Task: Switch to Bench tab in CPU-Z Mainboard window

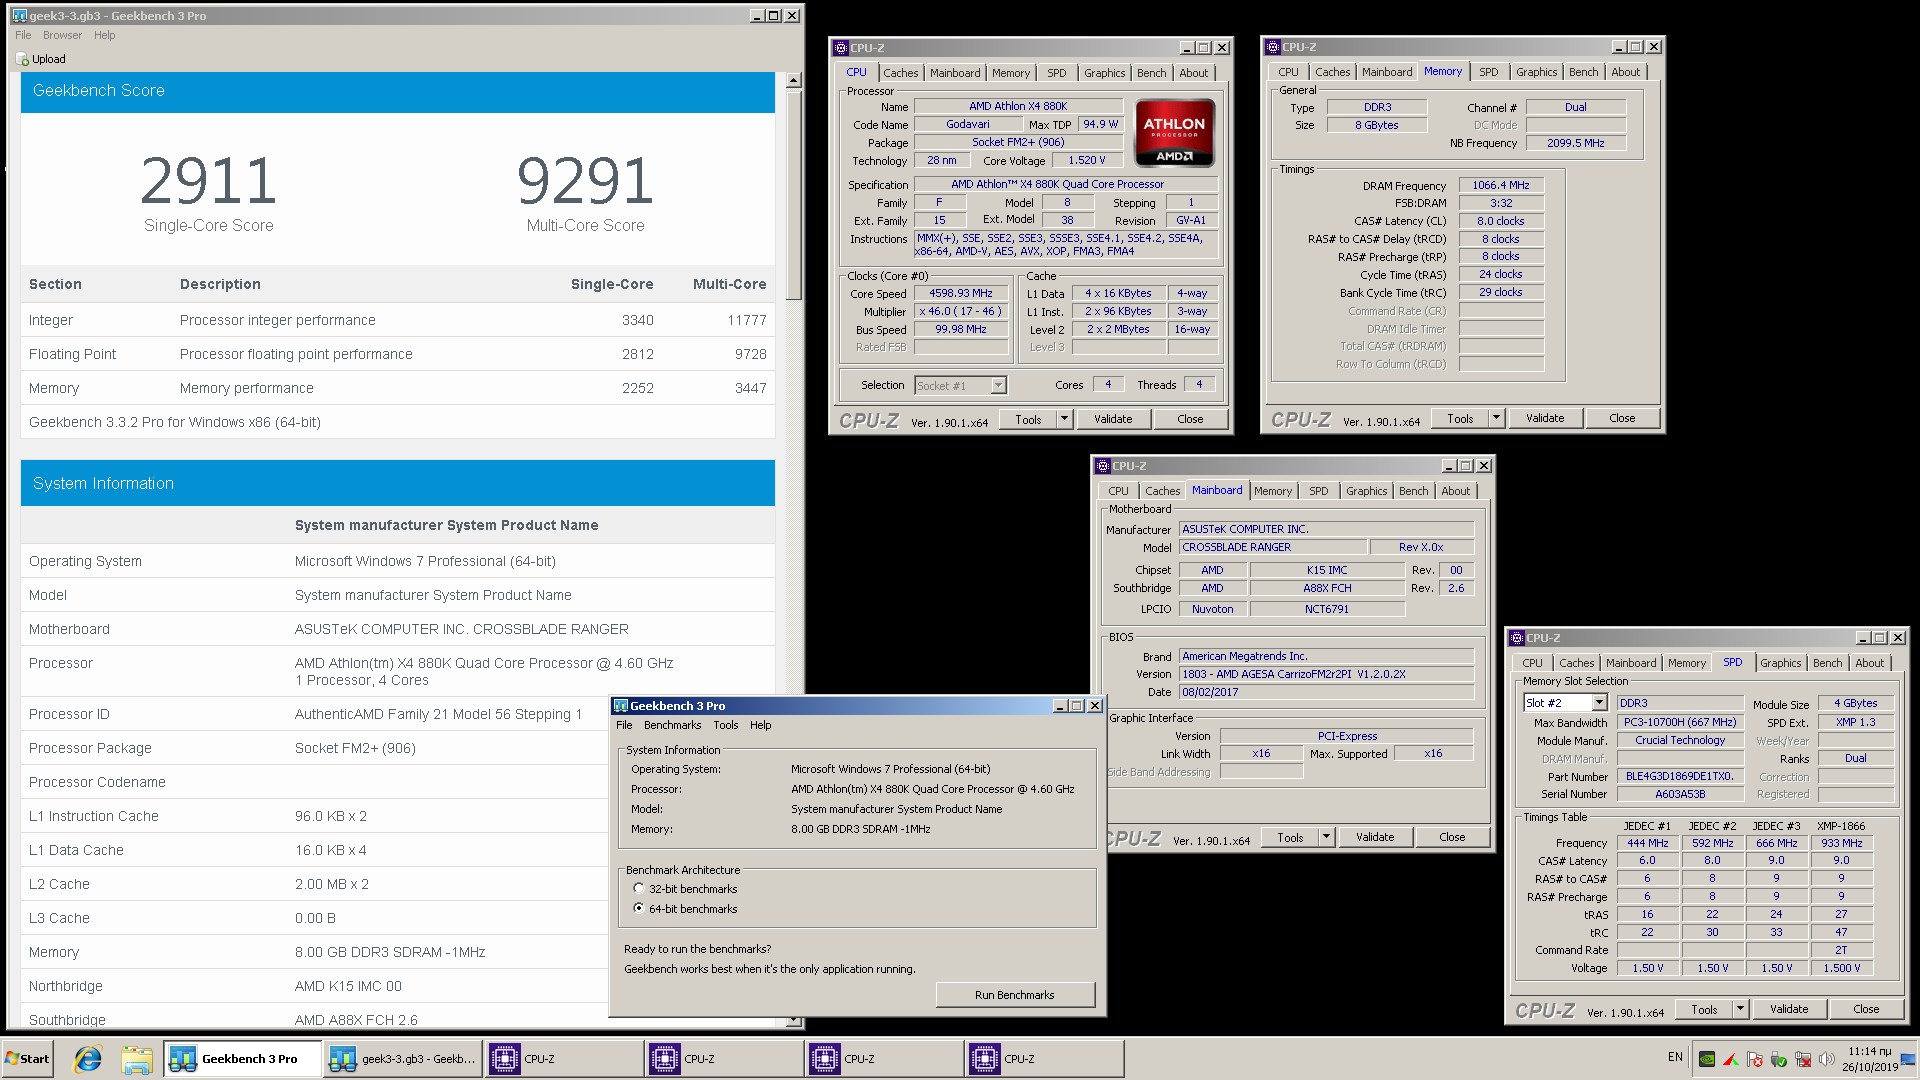Action: pos(1413,491)
